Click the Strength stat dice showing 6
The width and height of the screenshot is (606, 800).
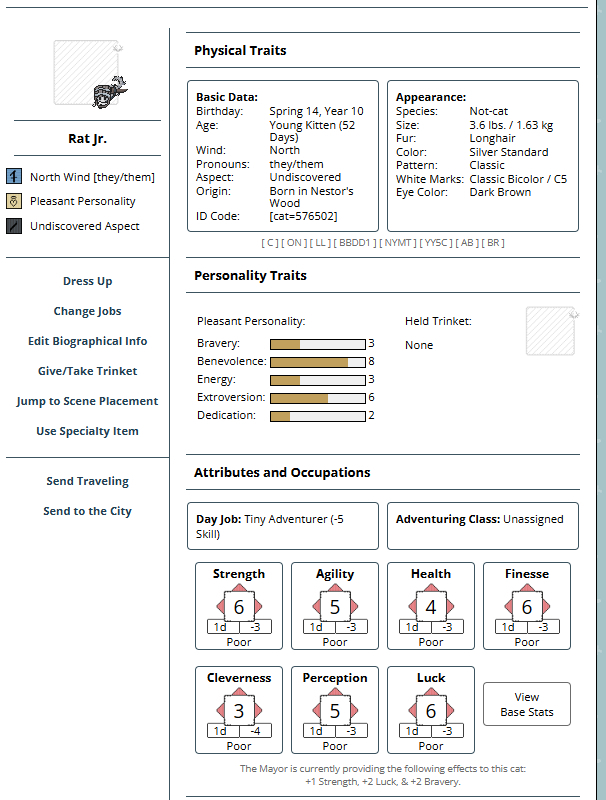click(x=239, y=606)
